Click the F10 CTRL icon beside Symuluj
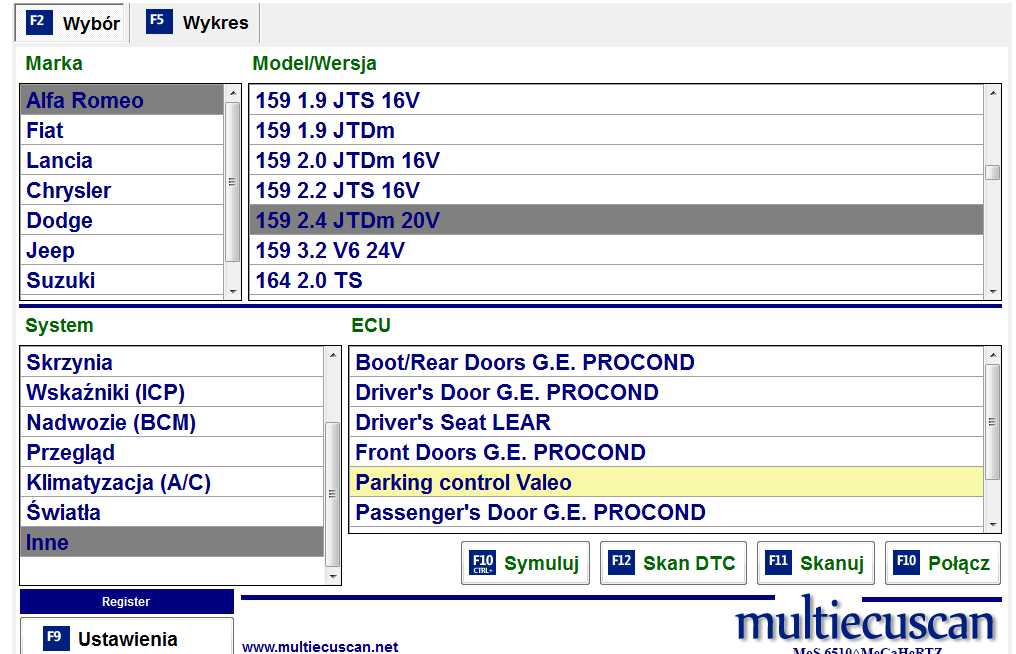Viewport: 1016px width, 654px height. pos(483,563)
